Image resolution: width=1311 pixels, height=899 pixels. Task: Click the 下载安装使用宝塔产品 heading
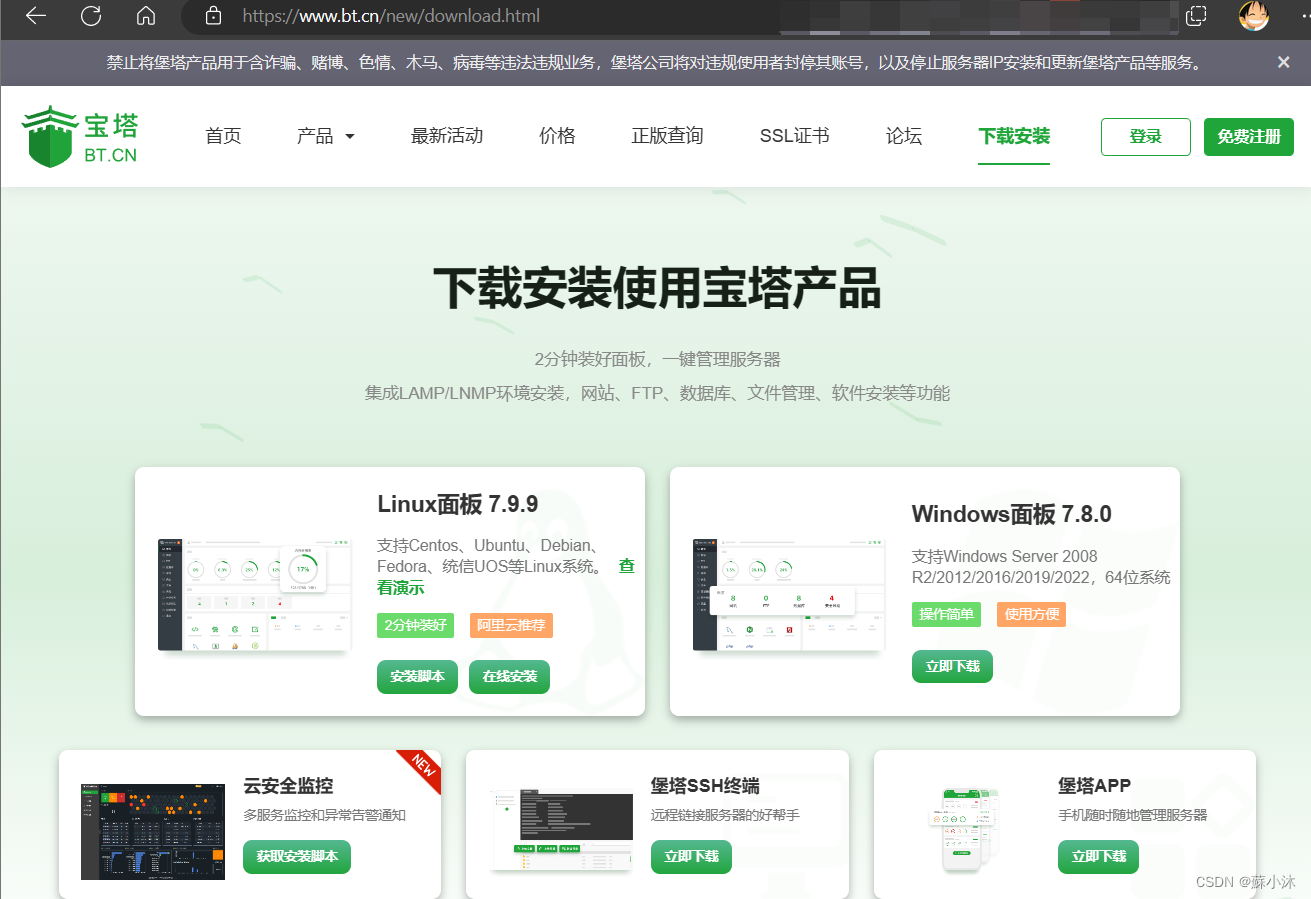657,289
